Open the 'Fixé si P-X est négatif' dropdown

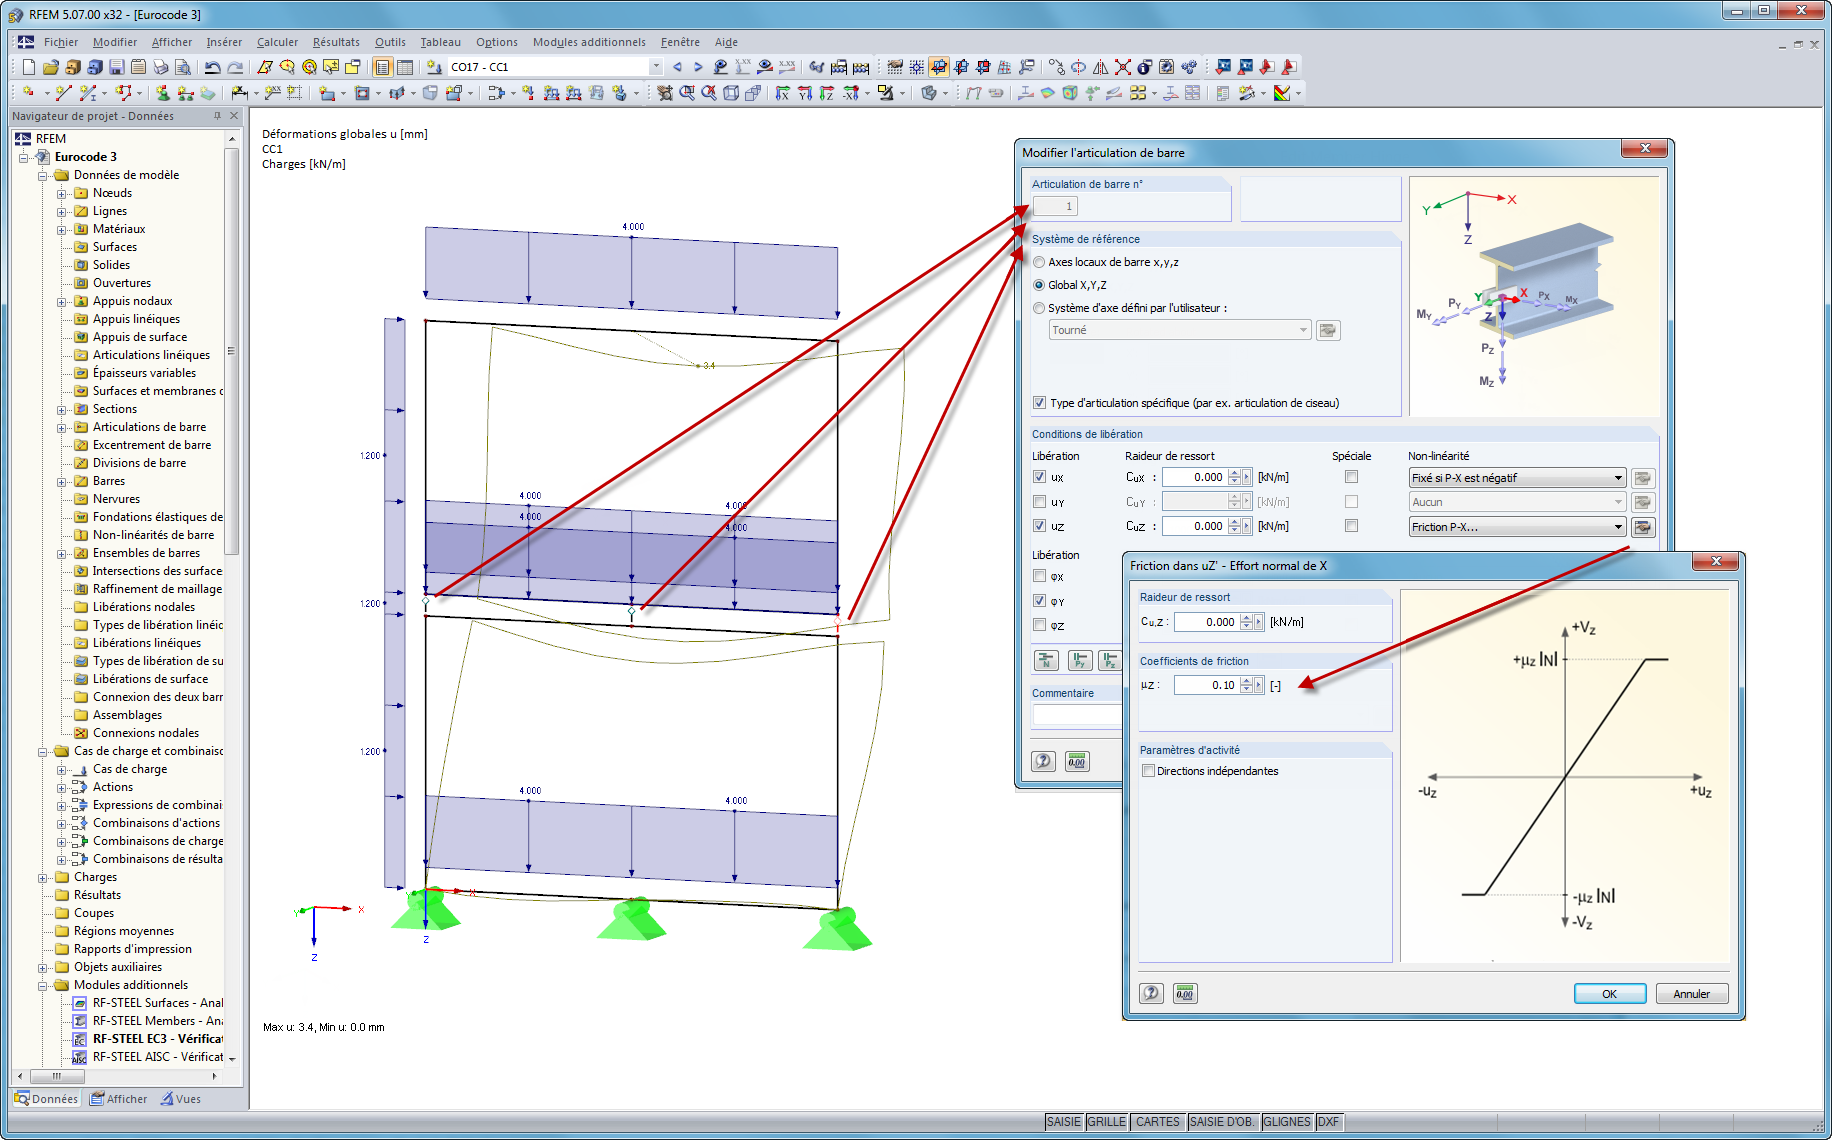[x=1516, y=478]
